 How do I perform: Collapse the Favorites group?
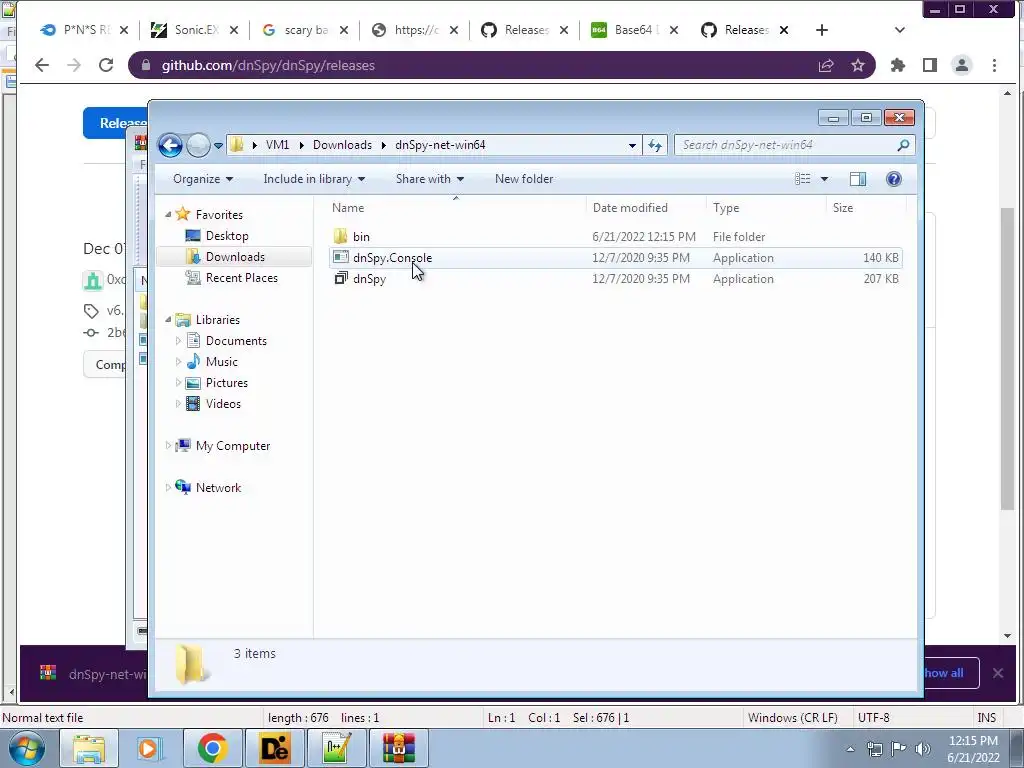coord(168,215)
